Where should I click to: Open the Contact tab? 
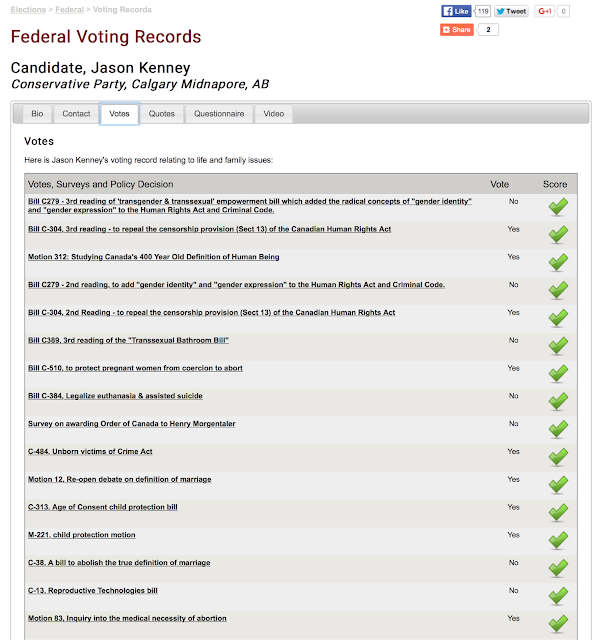point(76,114)
